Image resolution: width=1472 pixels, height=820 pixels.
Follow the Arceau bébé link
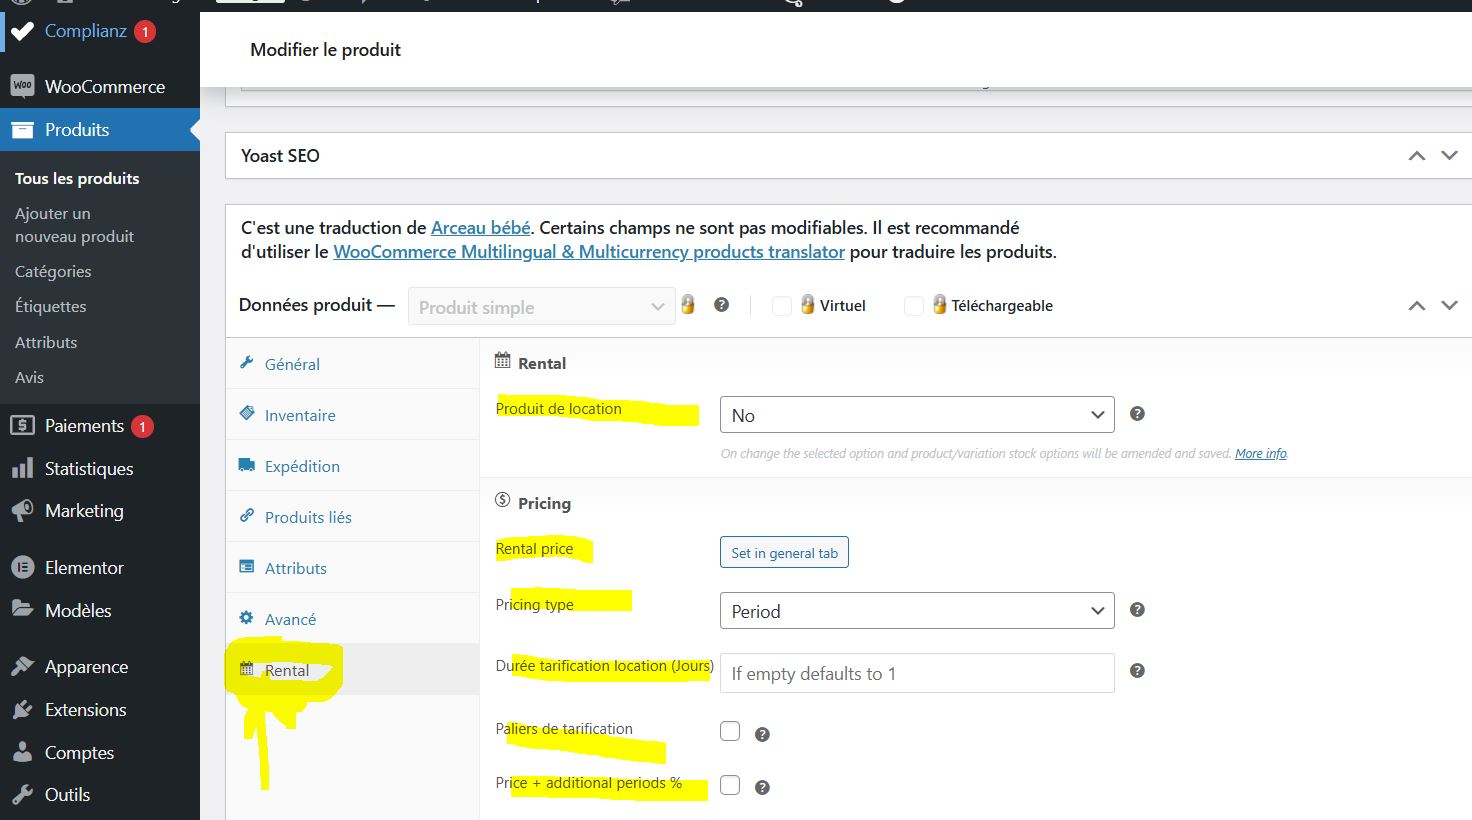pyautogui.click(x=481, y=228)
